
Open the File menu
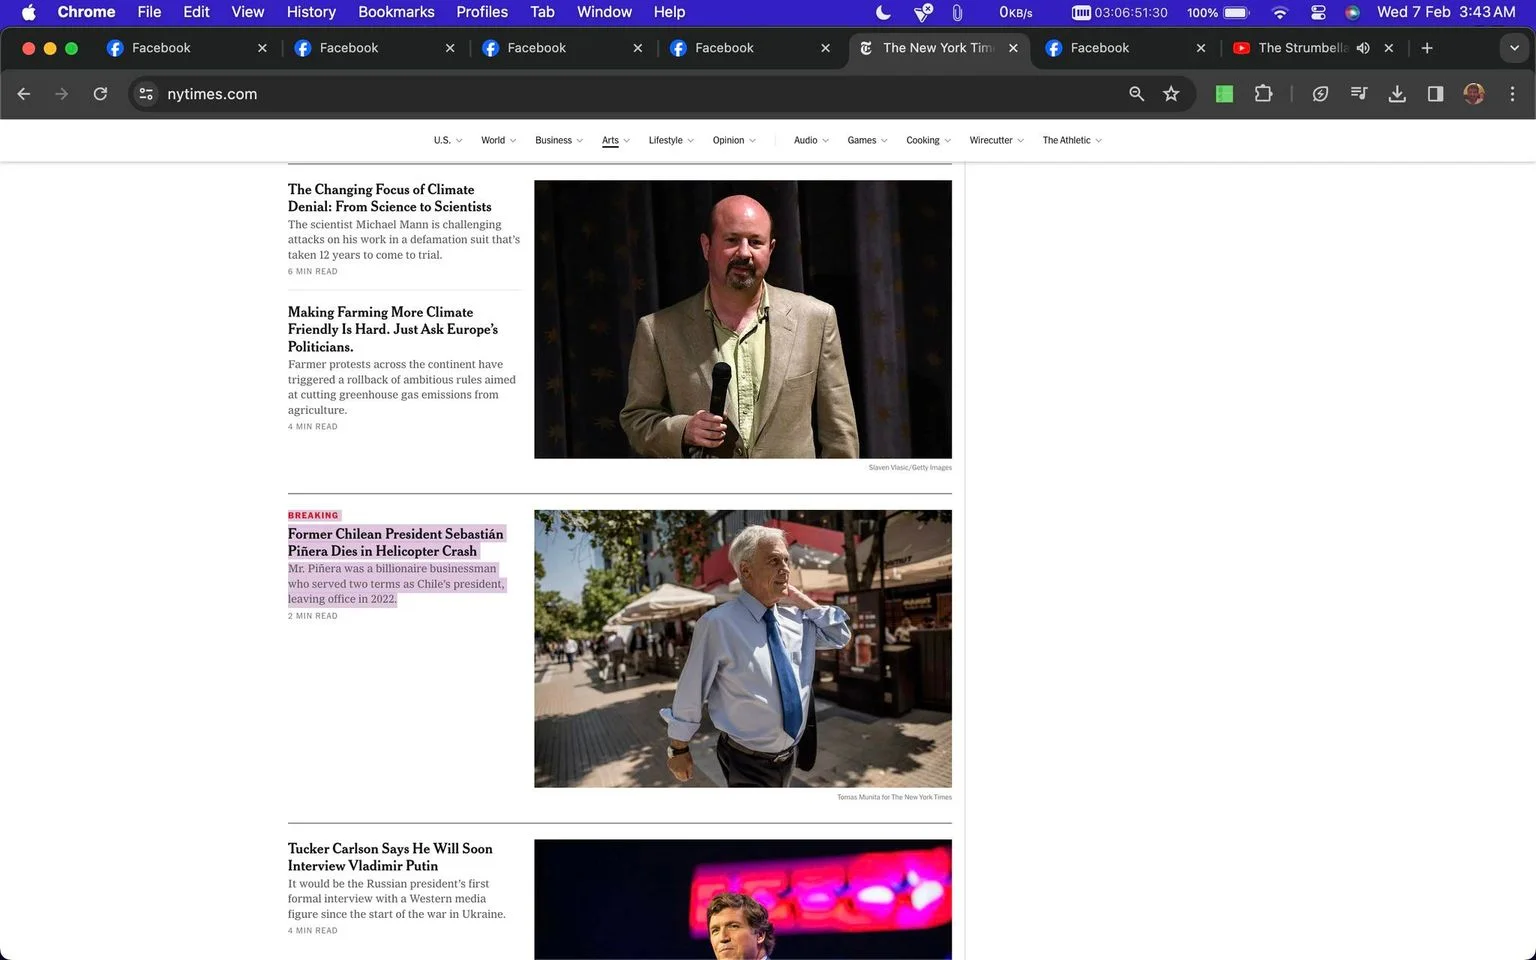pyautogui.click(x=149, y=12)
